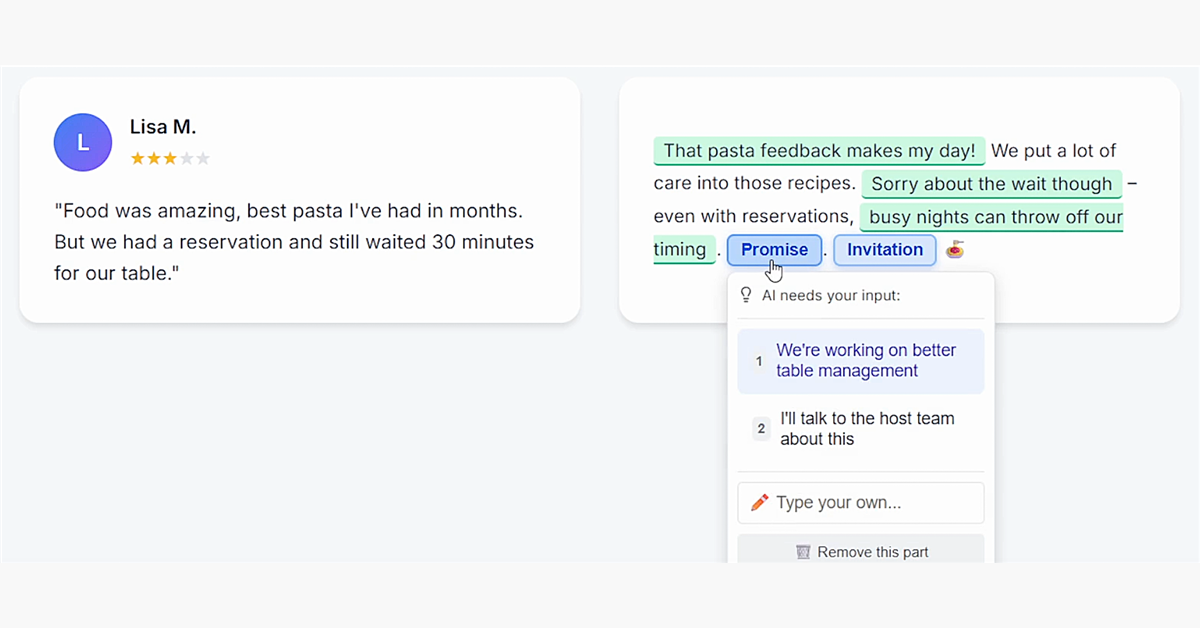
Task: Click Lisa M.'s circular avatar
Action: (82, 142)
